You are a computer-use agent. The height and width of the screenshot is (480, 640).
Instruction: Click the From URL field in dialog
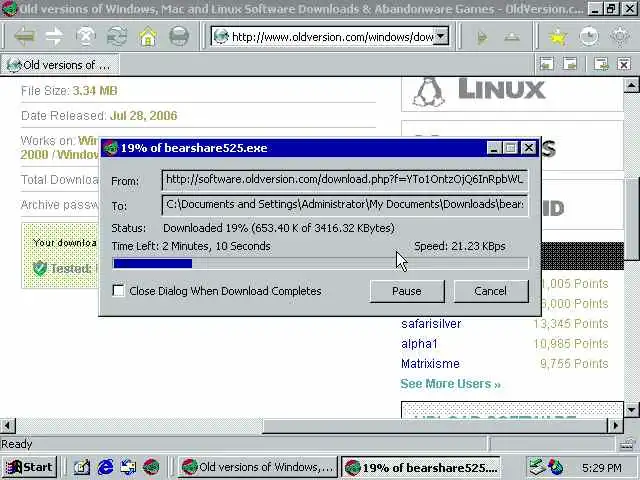pos(345,180)
